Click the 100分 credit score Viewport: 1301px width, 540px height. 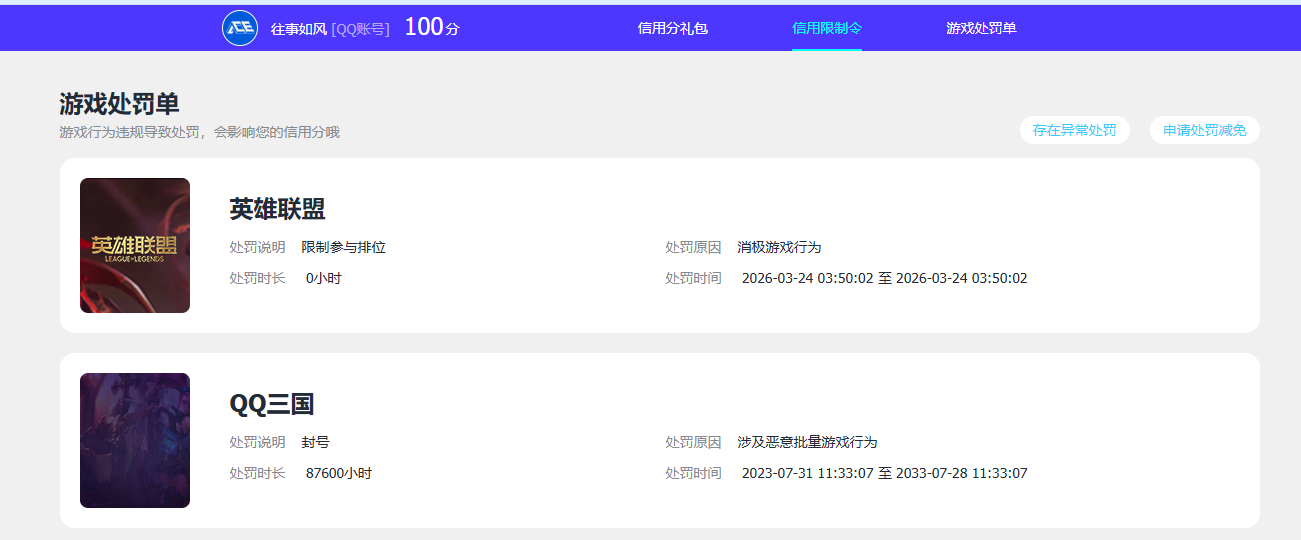point(432,27)
